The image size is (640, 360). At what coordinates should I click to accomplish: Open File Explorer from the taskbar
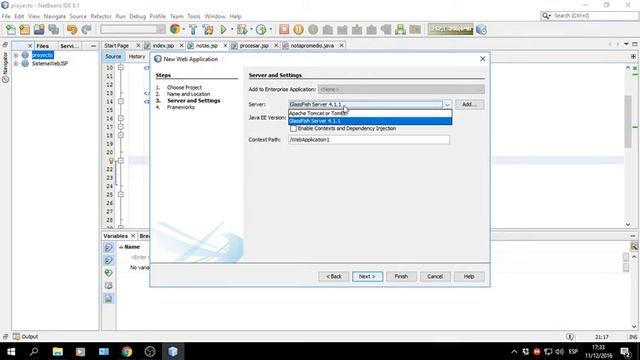58,351
